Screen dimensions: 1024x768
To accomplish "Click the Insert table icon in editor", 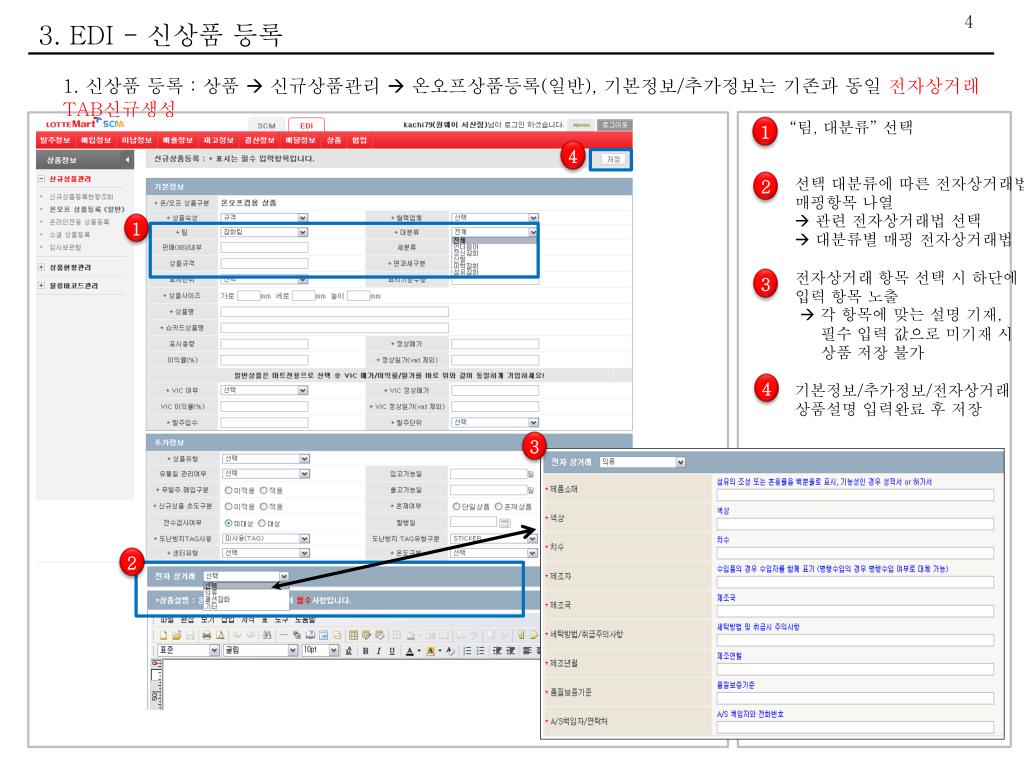I will click(353, 635).
